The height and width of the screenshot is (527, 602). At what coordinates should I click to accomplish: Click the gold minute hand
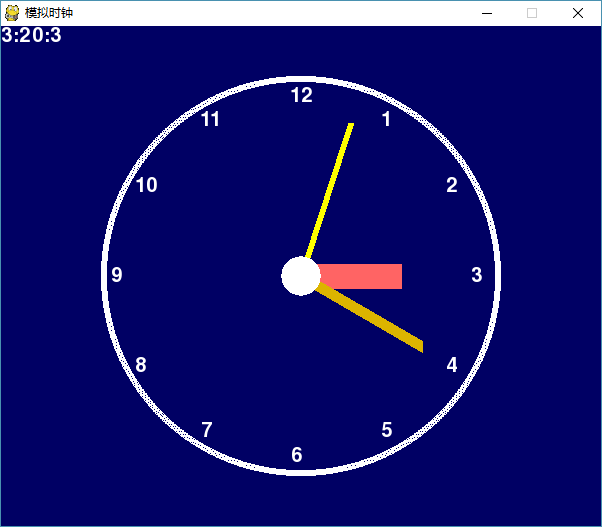point(369,317)
